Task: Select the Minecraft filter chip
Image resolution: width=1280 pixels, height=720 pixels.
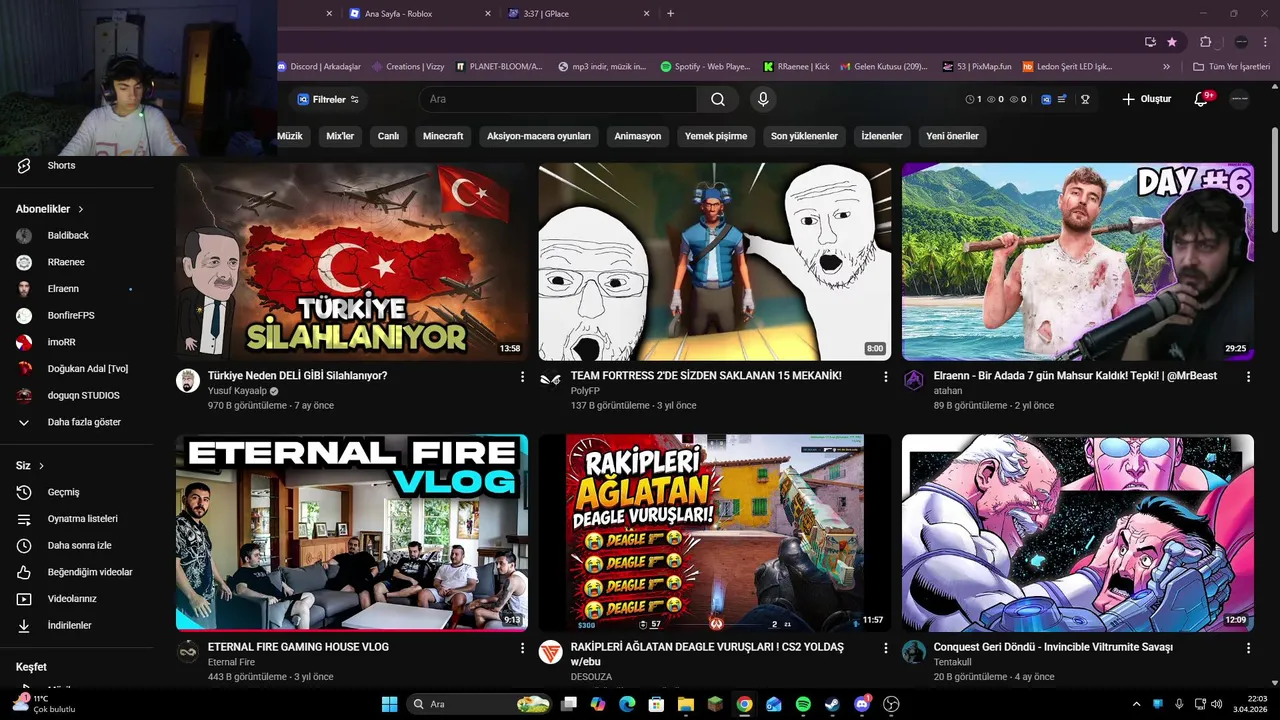Action: click(443, 136)
